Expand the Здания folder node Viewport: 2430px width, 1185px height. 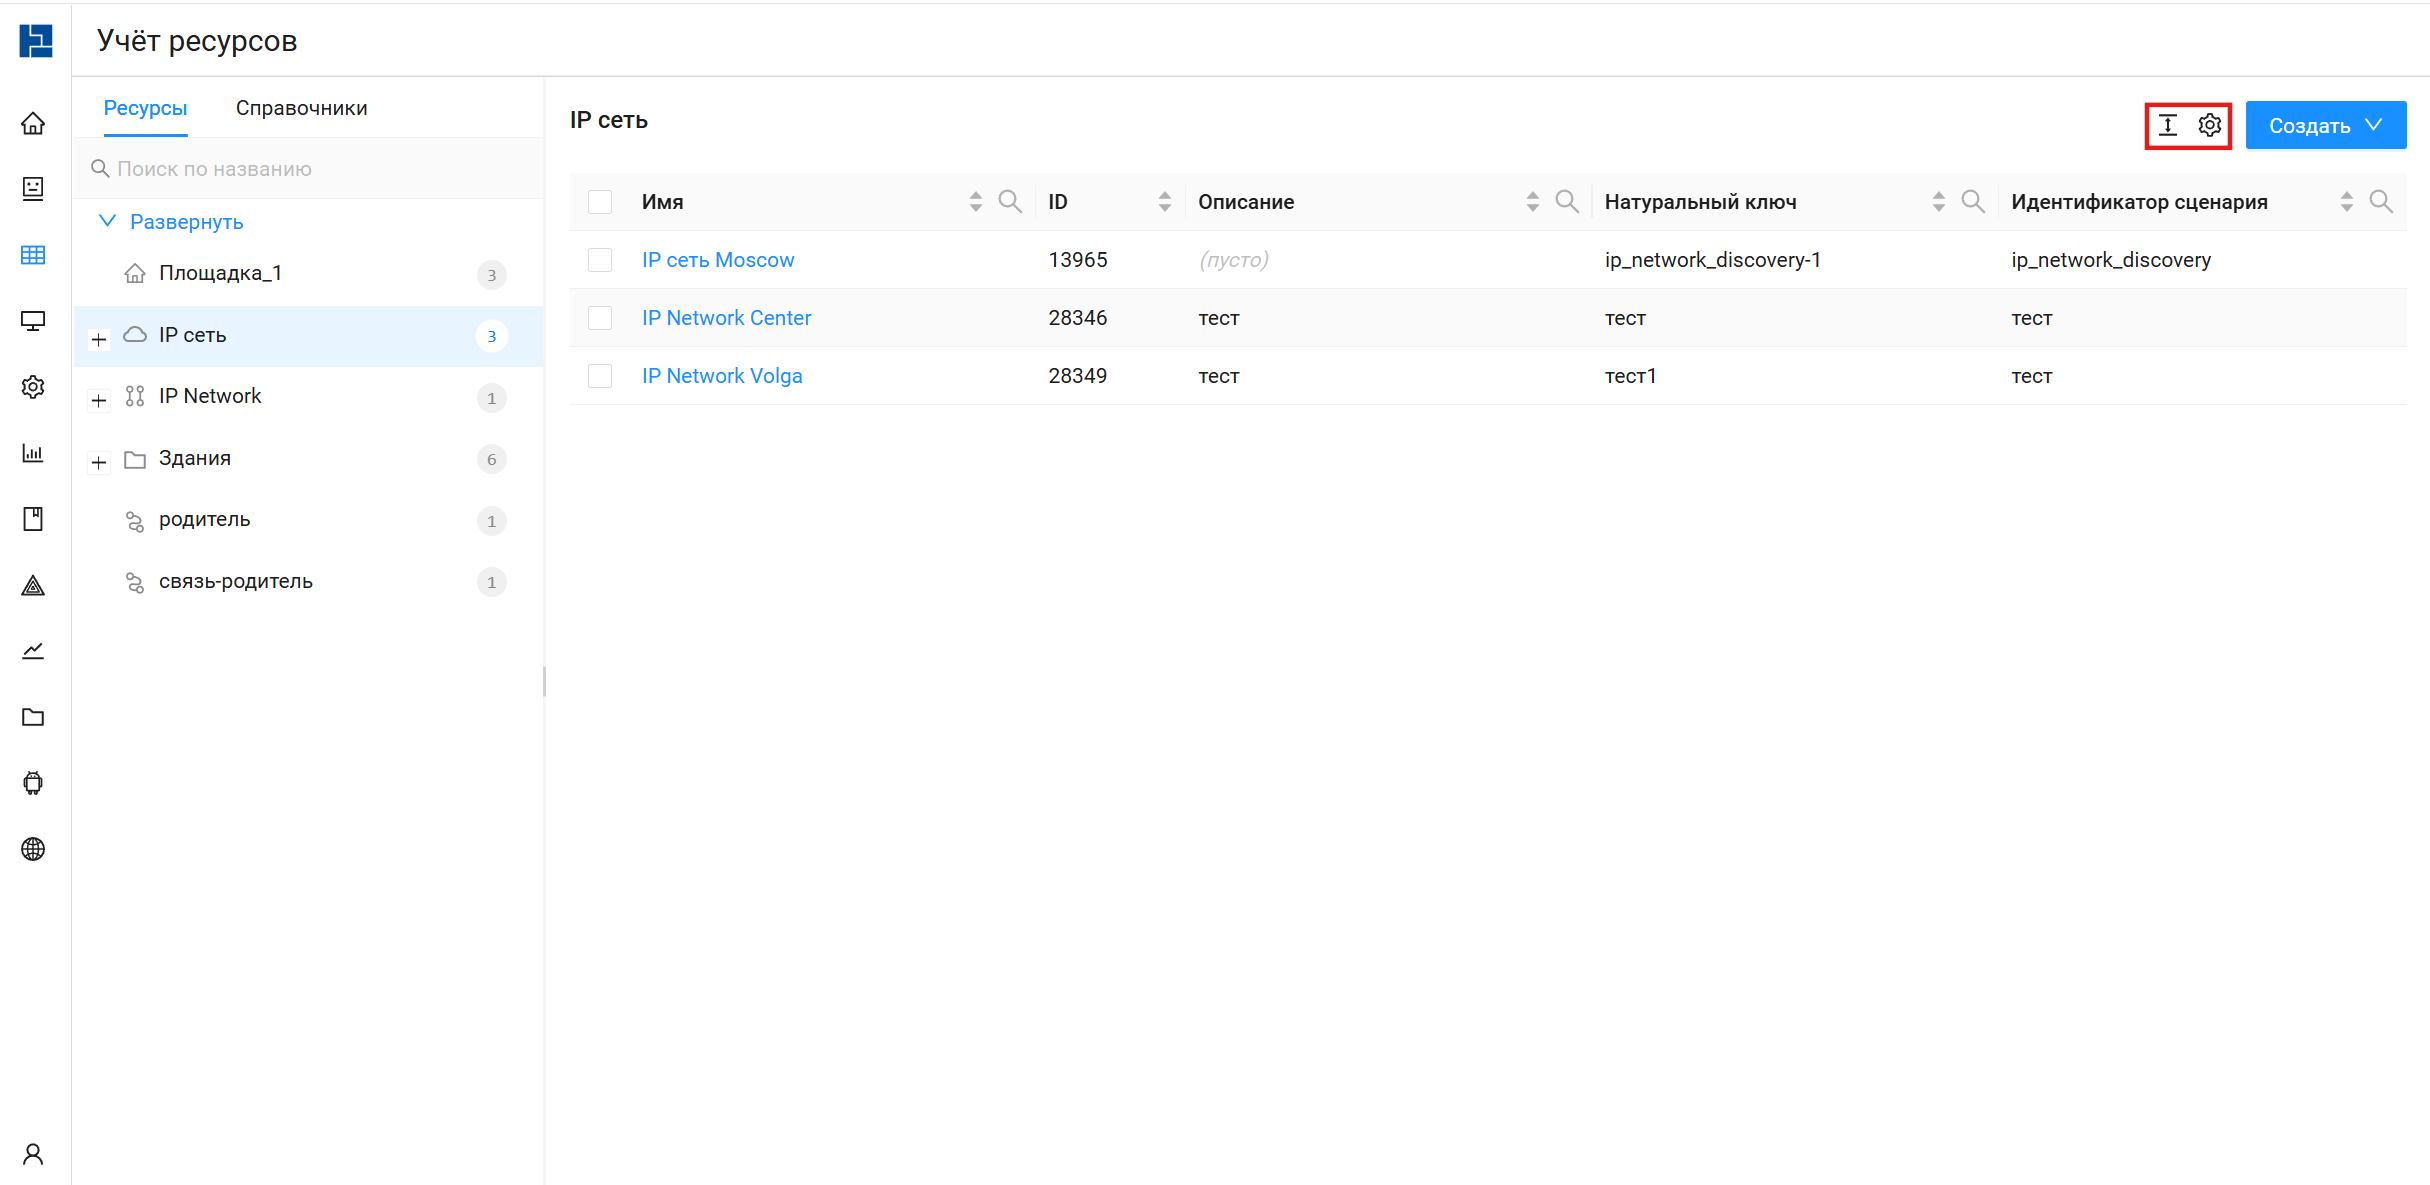tap(99, 462)
